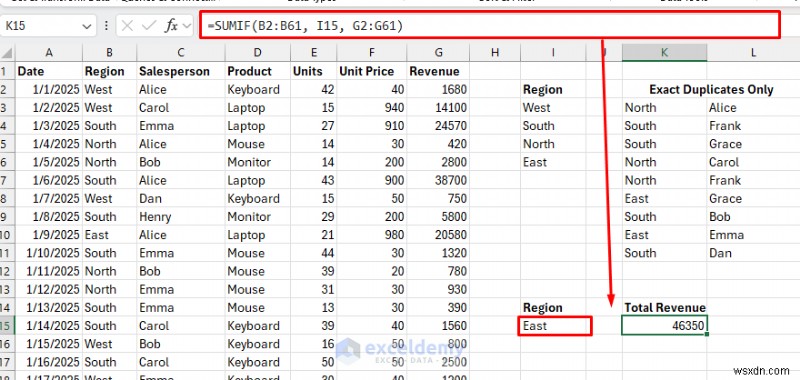Viewport: 800px width, 380px height.
Task: Expand the function list chevron beside fx
Action: tap(186, 26)
